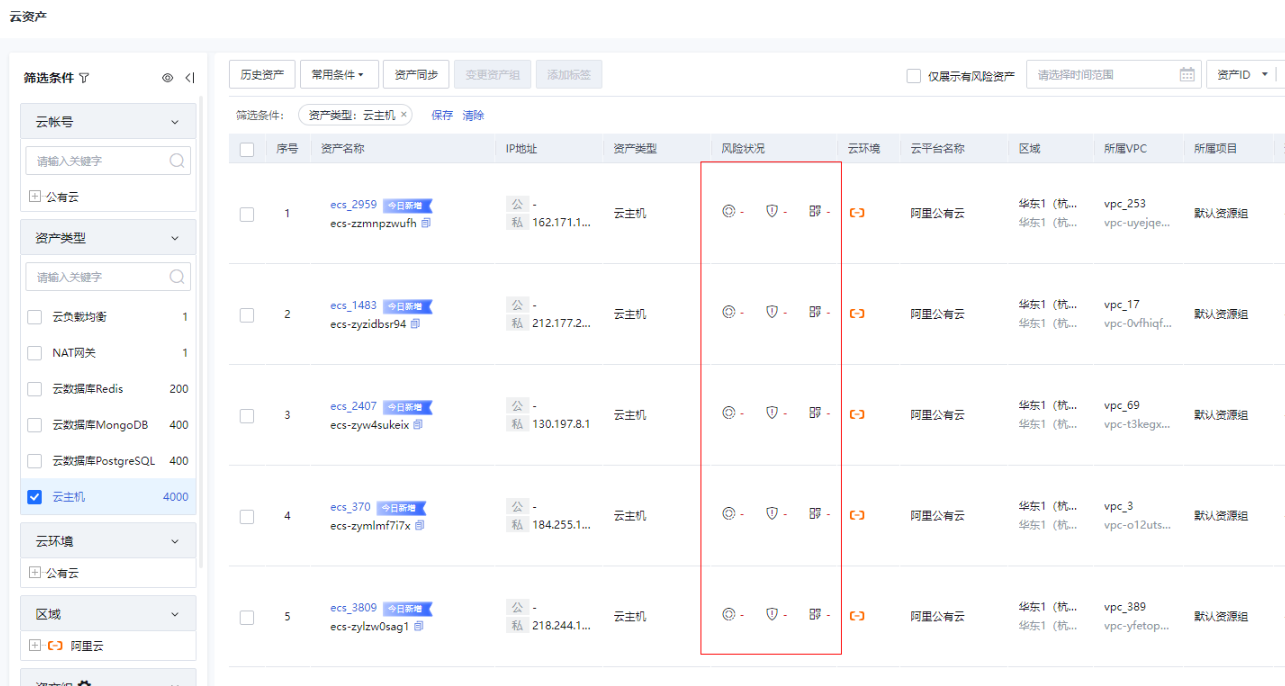This screenshot has width=1285, height=686.
Task: Click the eye icon beside 筛选条件
Action: (167, 78)
